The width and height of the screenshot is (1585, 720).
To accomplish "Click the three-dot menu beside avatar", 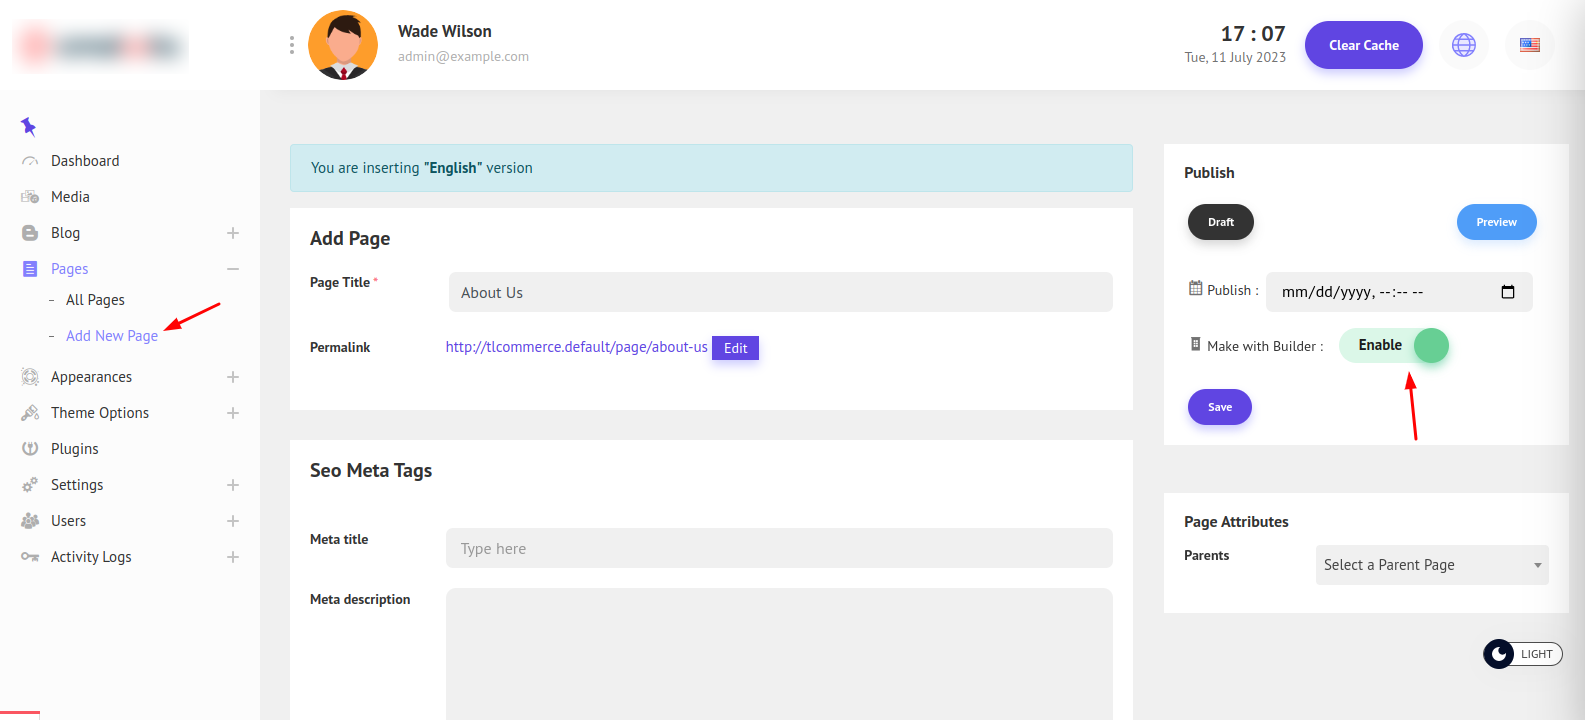I will (291, 45).
